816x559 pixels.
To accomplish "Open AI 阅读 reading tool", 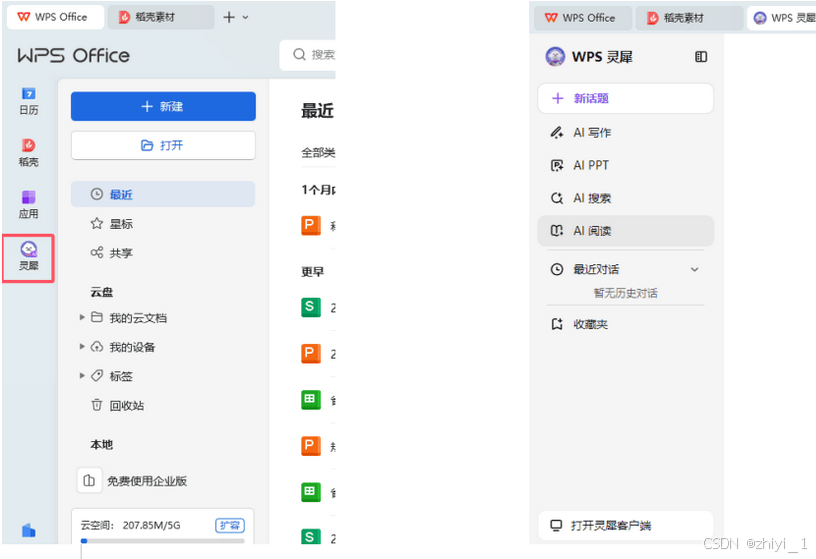I will [626, 231].
